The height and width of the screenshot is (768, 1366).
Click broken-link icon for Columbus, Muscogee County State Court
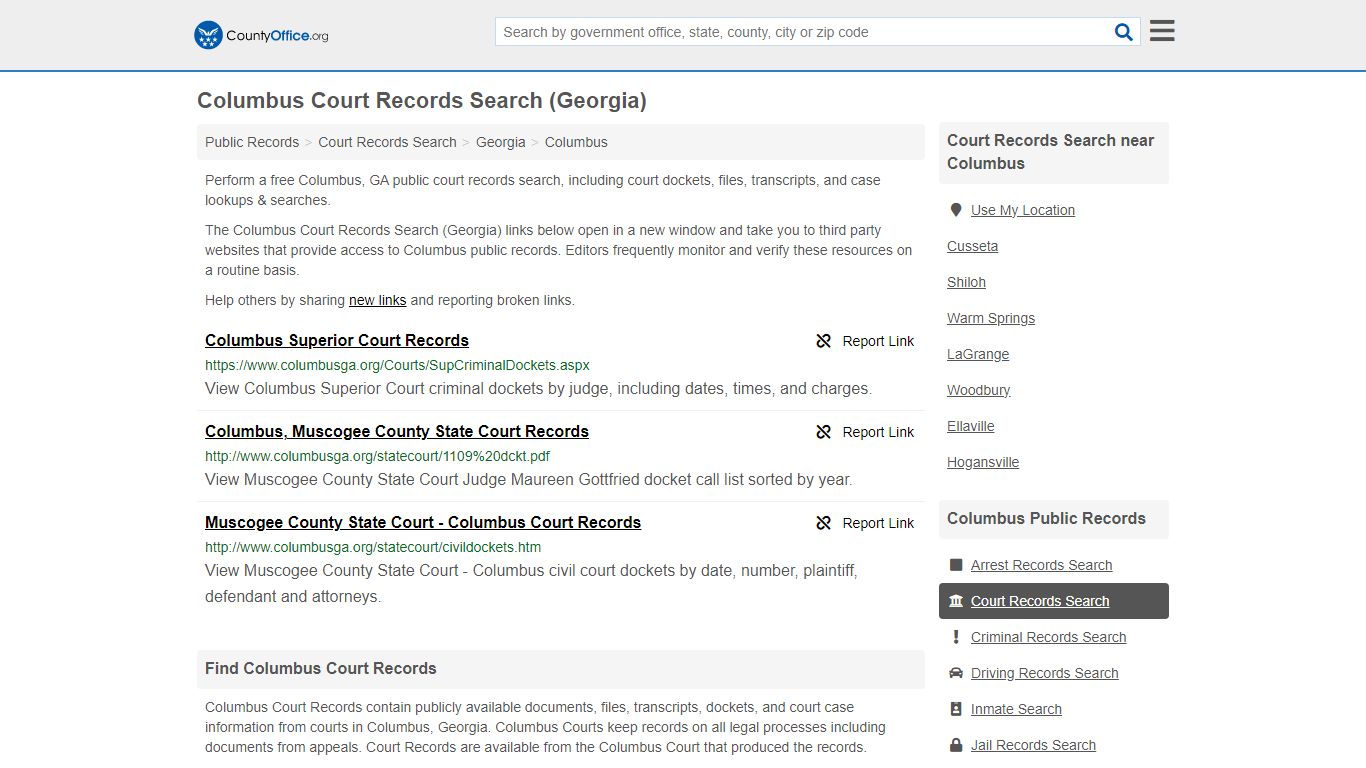pos(824,432)
